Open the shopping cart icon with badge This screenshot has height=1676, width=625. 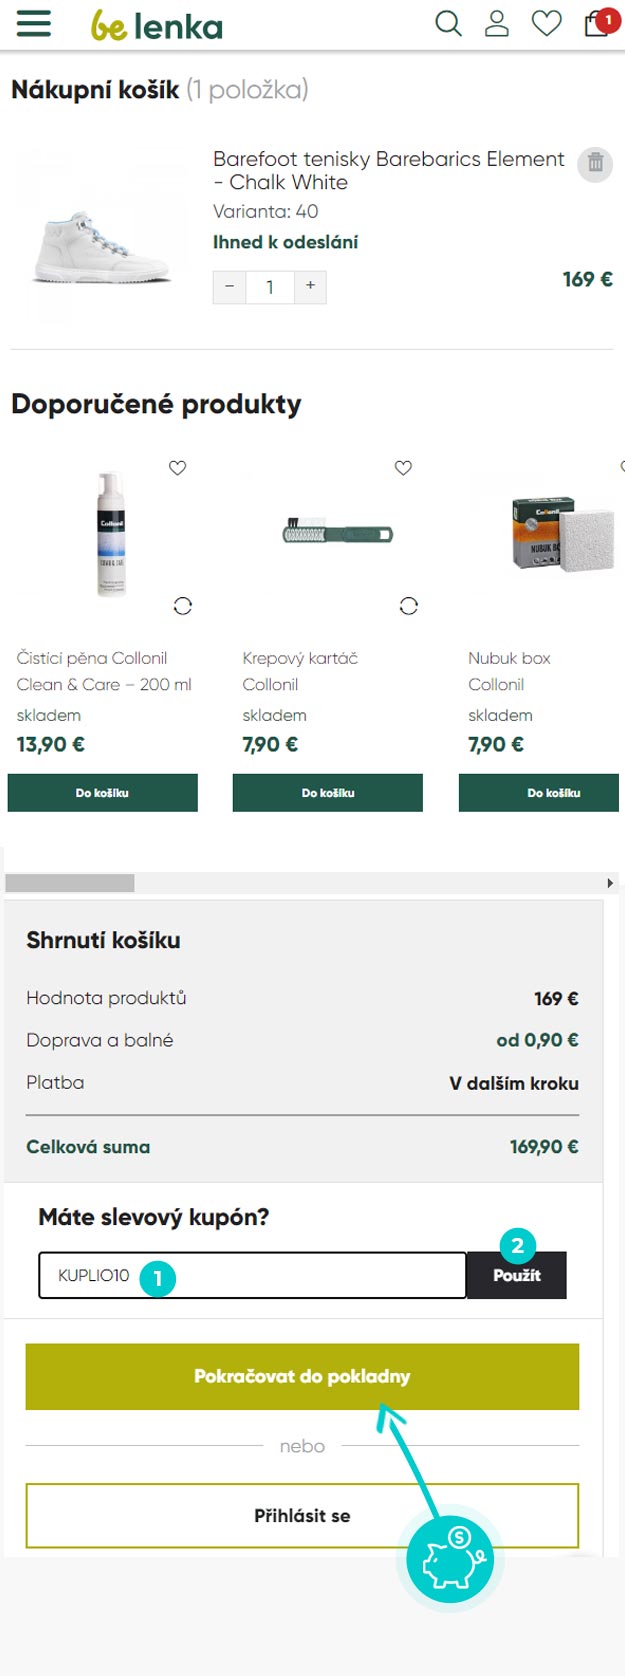click(x=598, y=22)
